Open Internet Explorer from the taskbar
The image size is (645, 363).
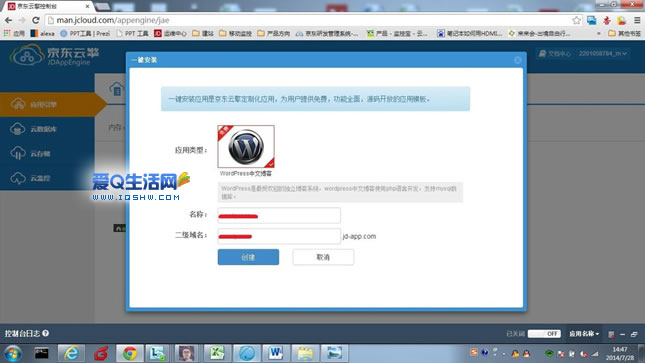71,353
